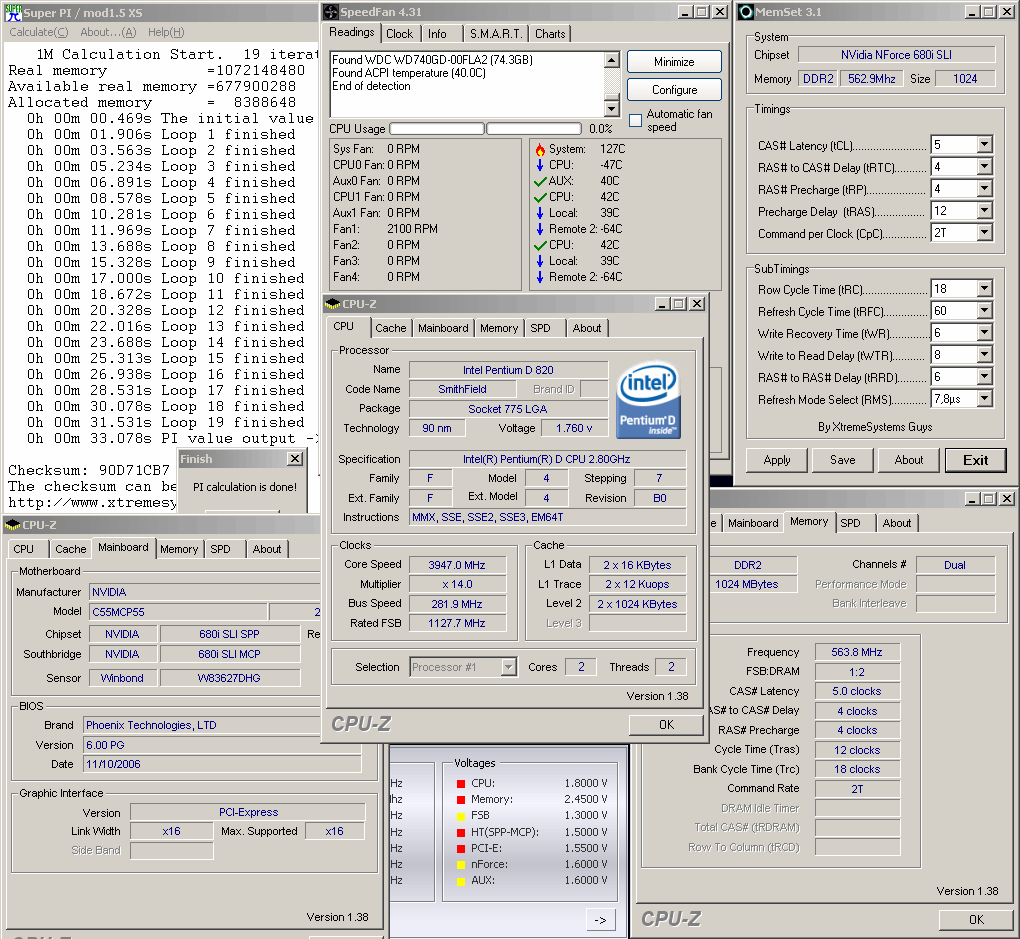Click OK in the front CPU-Z window
Screen dimensions: 1020x939
(666, 725)
